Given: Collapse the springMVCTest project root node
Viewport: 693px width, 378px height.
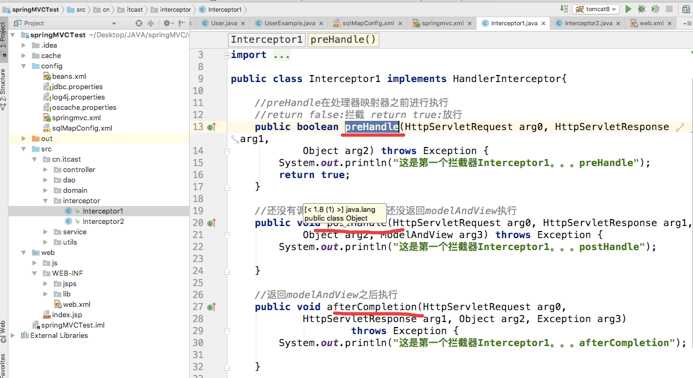Looking at the screenshot, I should pyautogui.click(x=13, y=34).
